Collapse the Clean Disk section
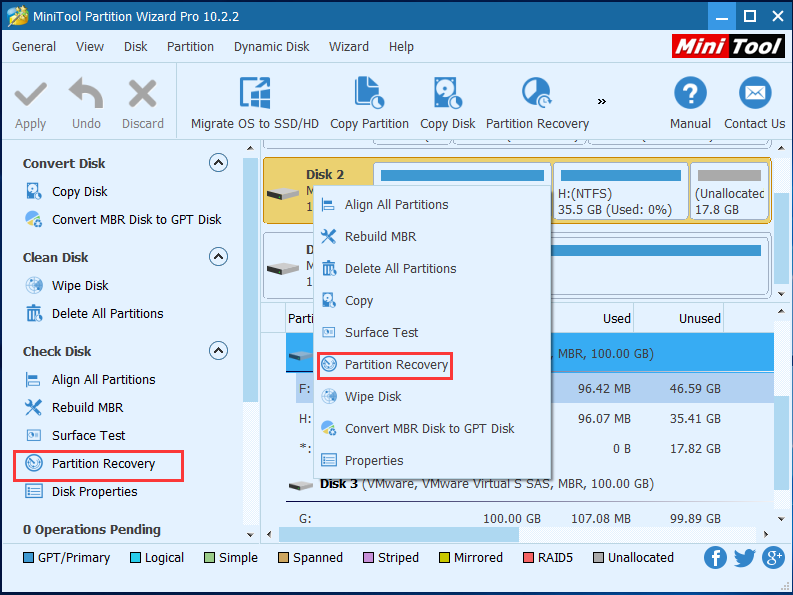Screen dimensions: 793x595 (218, 257)
